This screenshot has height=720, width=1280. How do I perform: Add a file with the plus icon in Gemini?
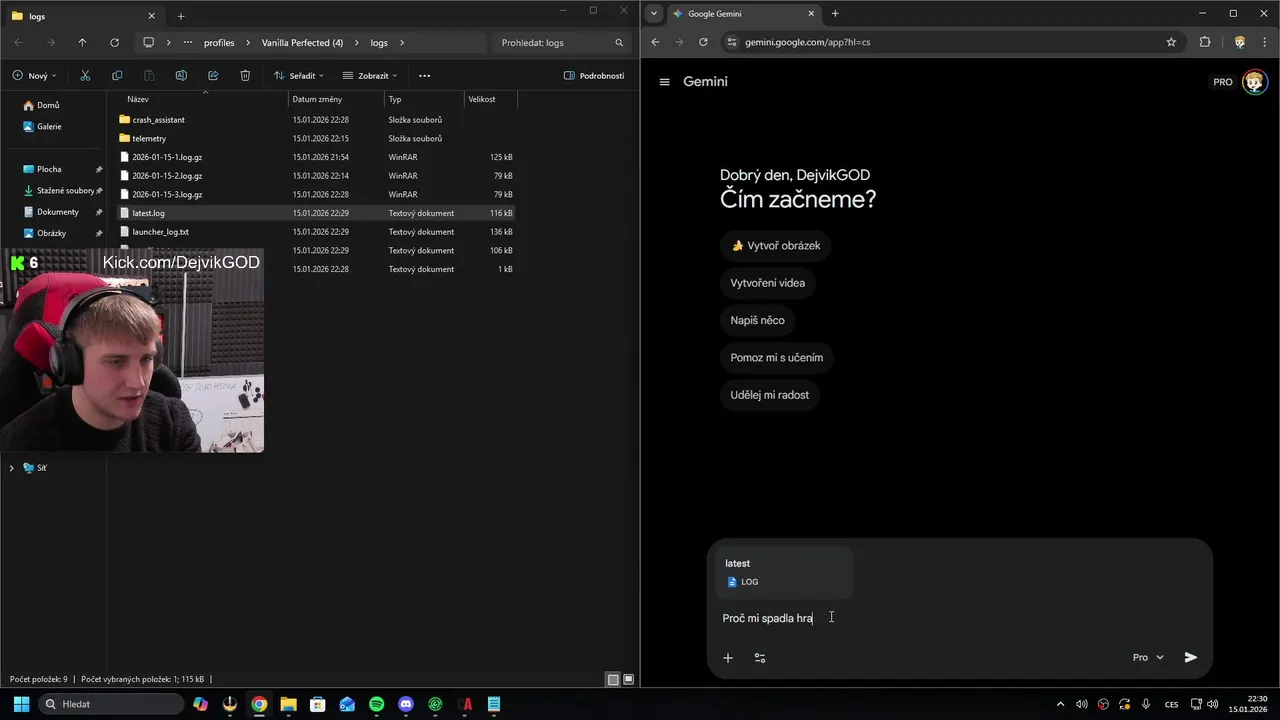[728, 658]
